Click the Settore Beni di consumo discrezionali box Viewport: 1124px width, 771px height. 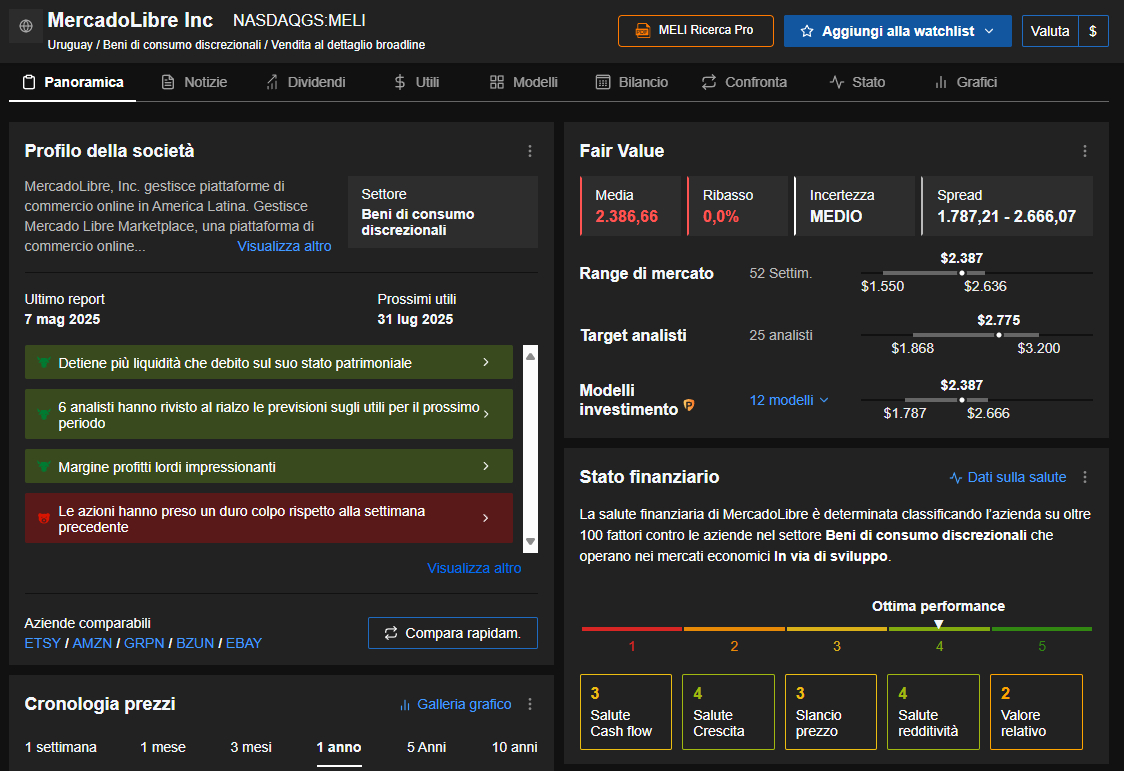[x=443, y=212]
